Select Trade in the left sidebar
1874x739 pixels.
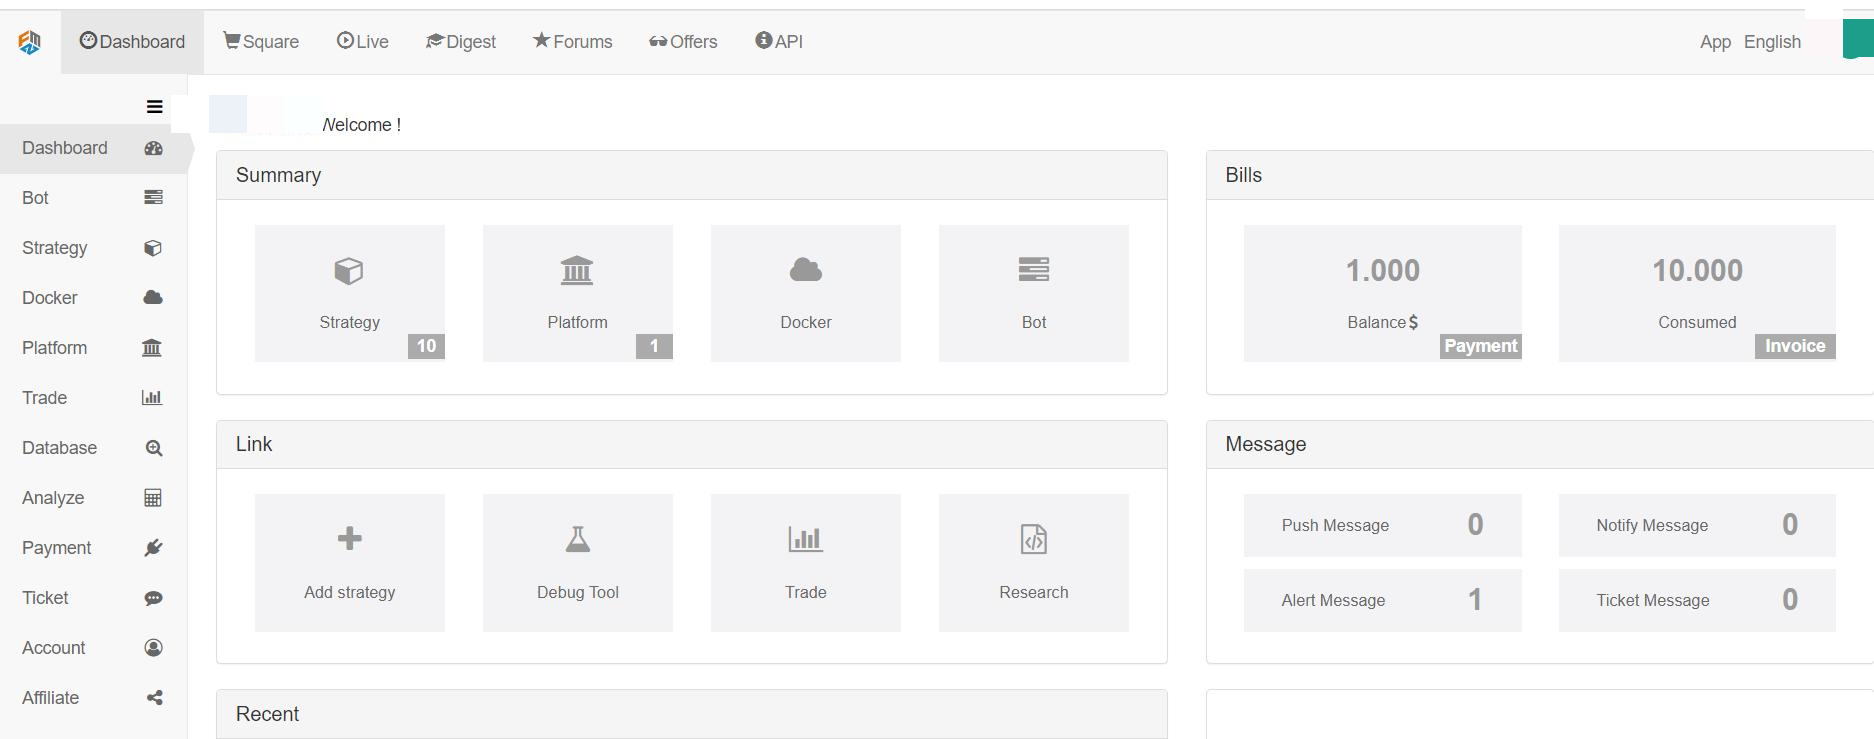tap(94, 398)
